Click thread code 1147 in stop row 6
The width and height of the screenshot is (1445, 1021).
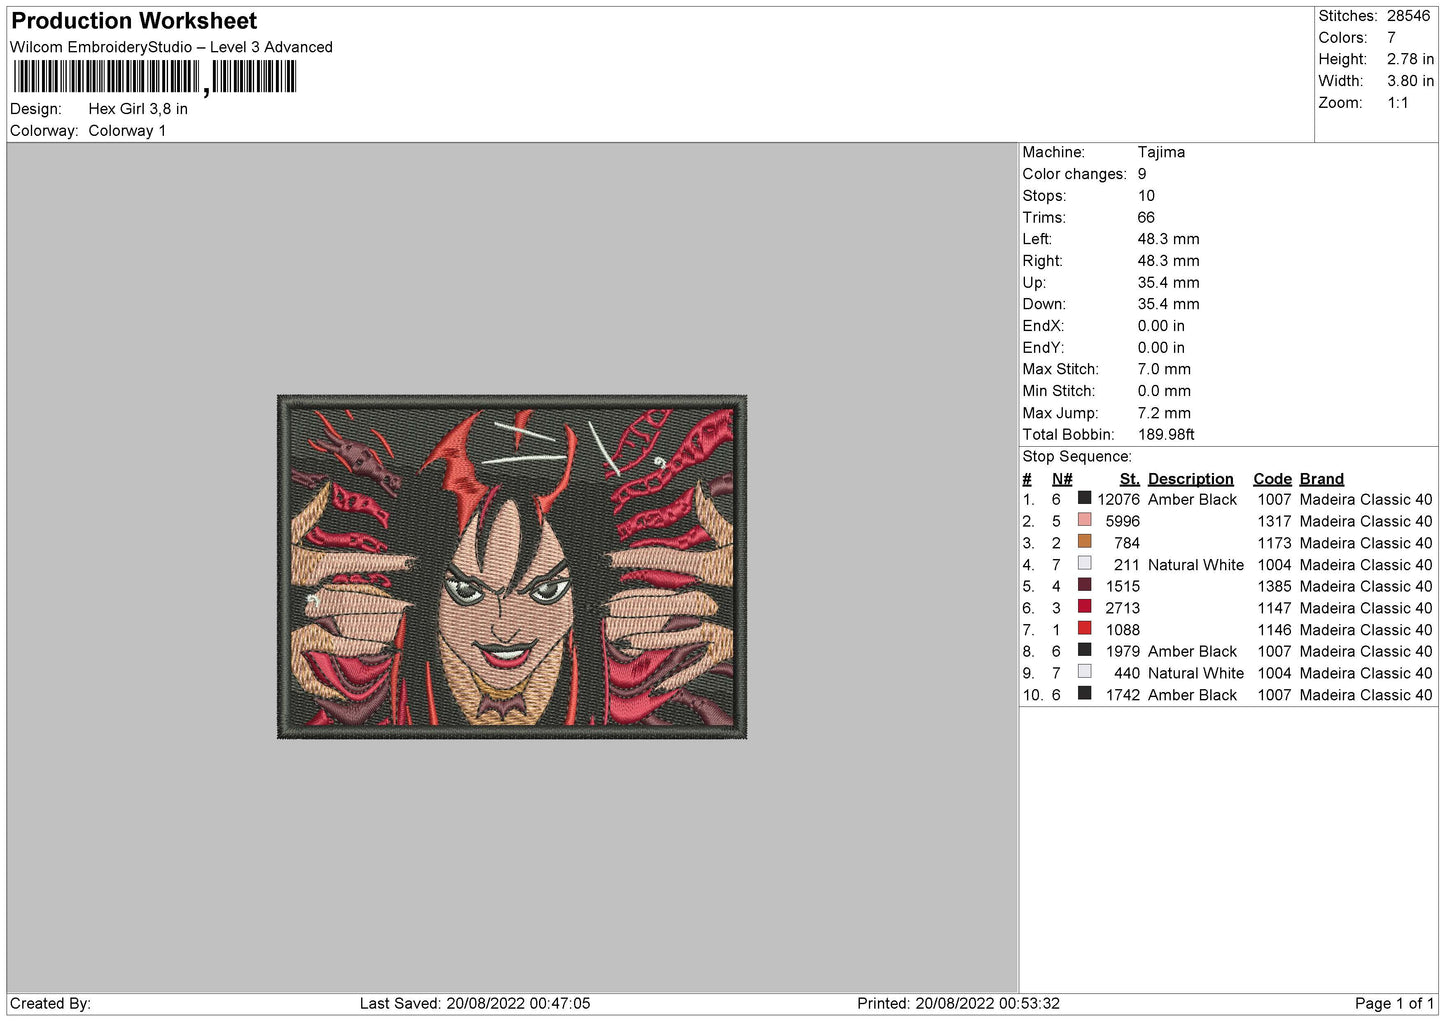click(1274, 609)
